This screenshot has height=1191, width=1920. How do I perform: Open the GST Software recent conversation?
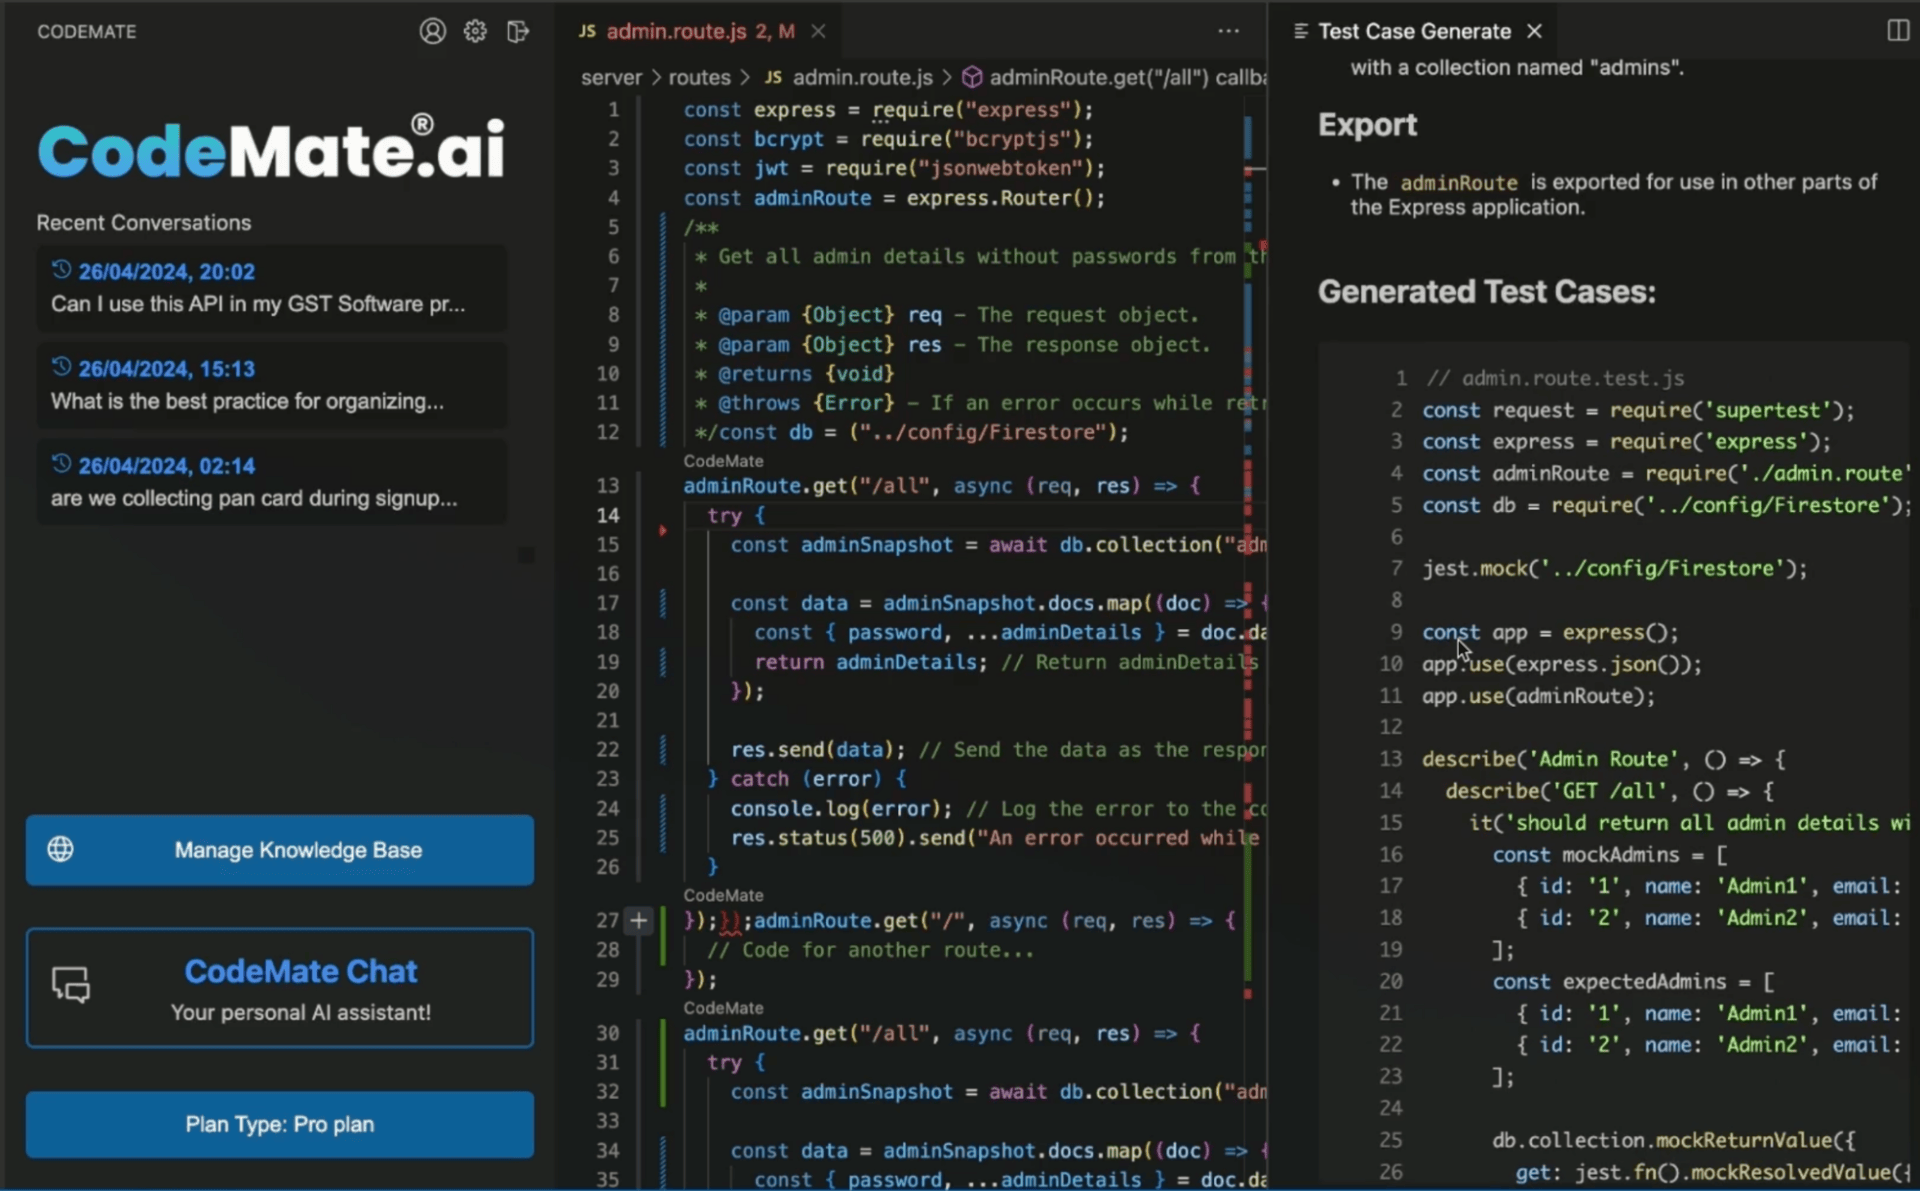(x=258, y=304)
